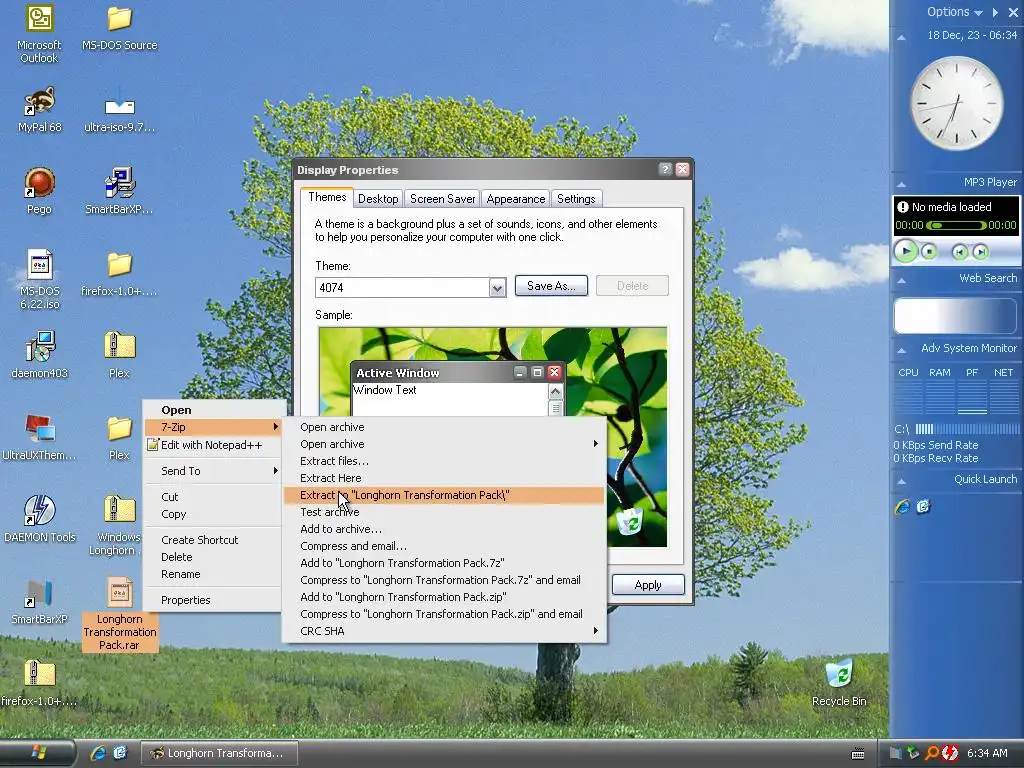Open the sidebar Options dropdown
1024x768 pixels.
(x=954, y=12)
